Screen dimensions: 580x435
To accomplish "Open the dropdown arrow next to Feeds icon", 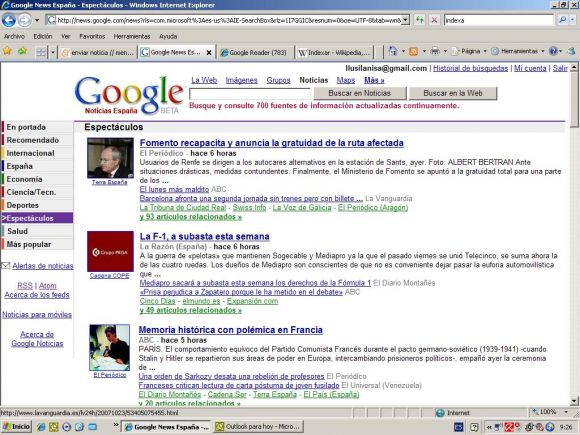I will (424, 51).
